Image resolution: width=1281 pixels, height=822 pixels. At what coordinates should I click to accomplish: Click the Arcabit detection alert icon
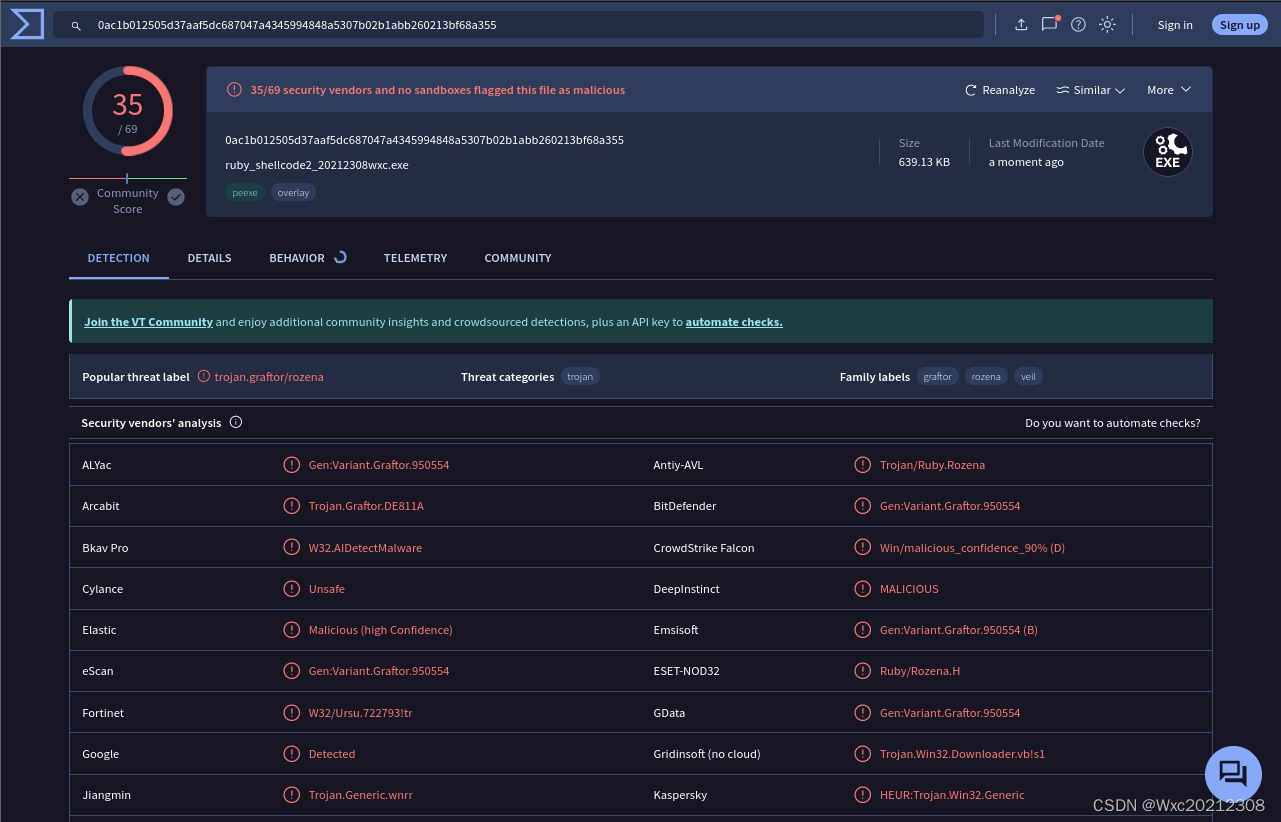(x=291, y=506)
